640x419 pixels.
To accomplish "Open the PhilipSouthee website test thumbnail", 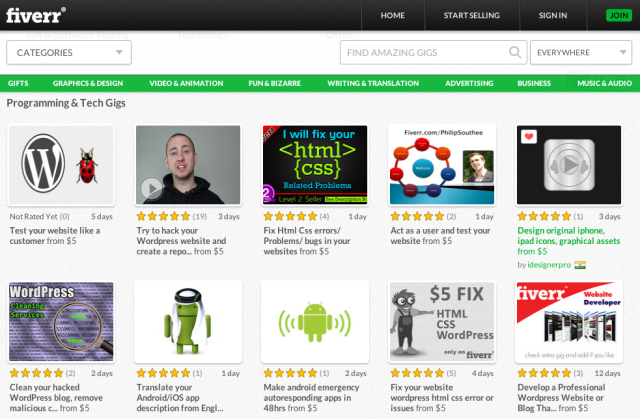I will point(442,165).
